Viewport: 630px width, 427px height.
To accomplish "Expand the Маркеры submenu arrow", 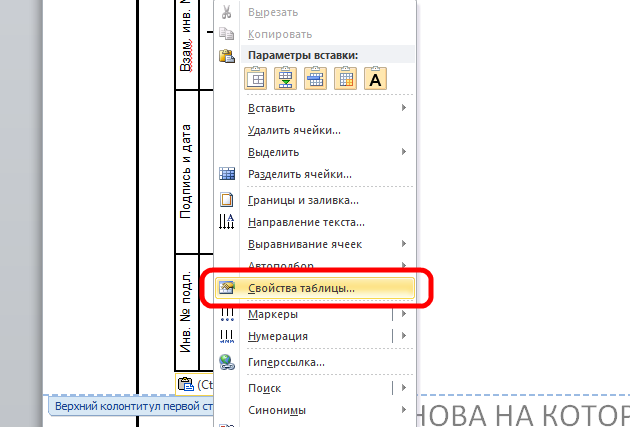I will point(404,314).
